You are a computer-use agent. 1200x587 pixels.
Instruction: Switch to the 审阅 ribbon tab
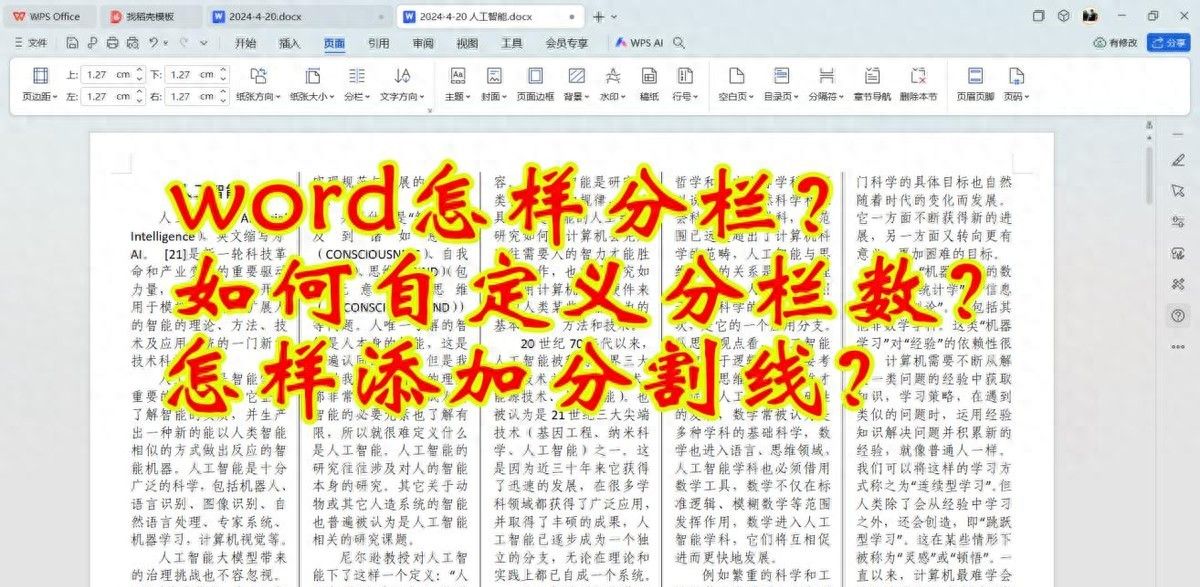point(423,43)
